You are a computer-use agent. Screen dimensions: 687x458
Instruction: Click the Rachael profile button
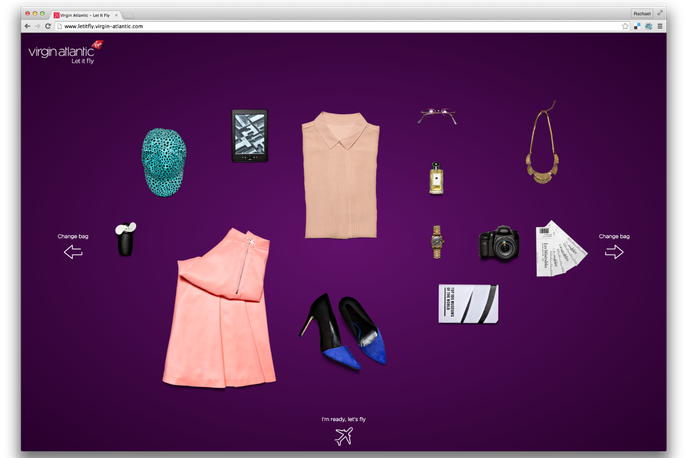click(642, 14)
